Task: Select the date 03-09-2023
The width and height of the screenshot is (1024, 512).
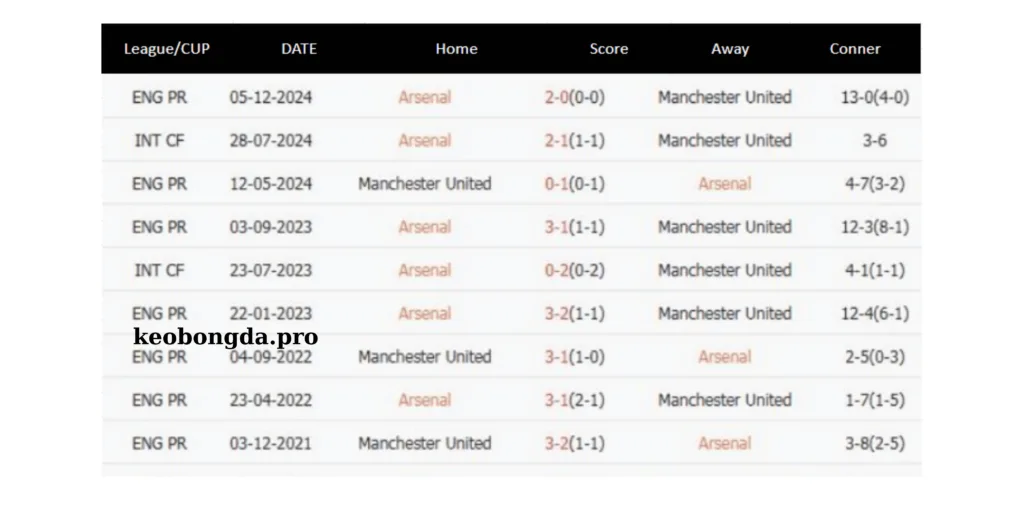Action: coord(271,227)
